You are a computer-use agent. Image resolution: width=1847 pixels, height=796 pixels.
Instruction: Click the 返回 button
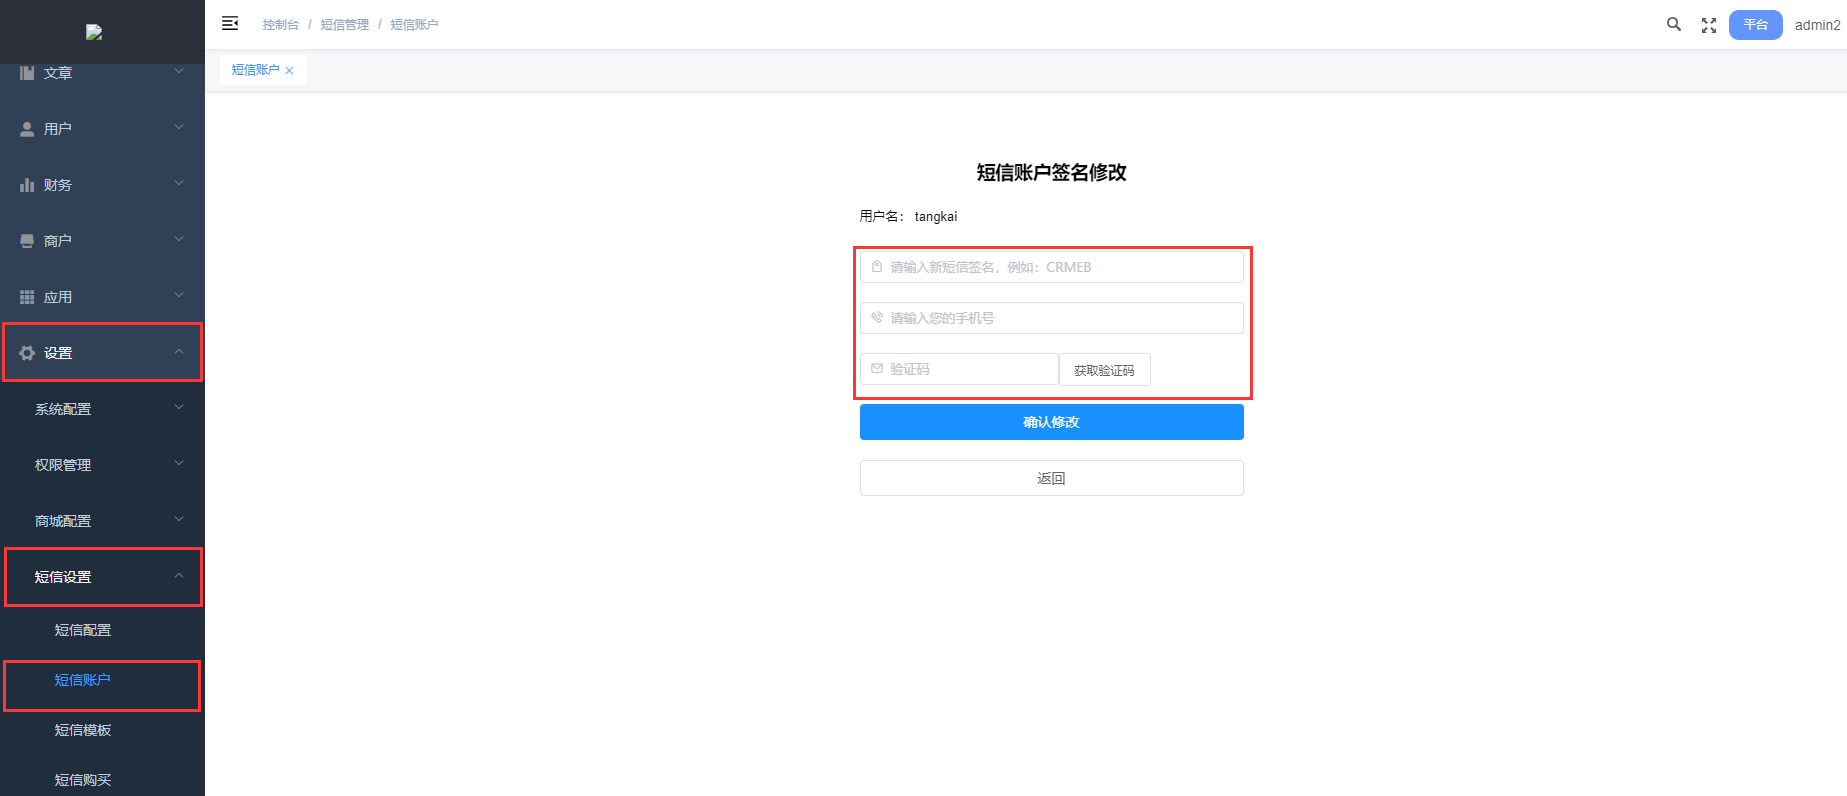click(x=1051, y=478)
